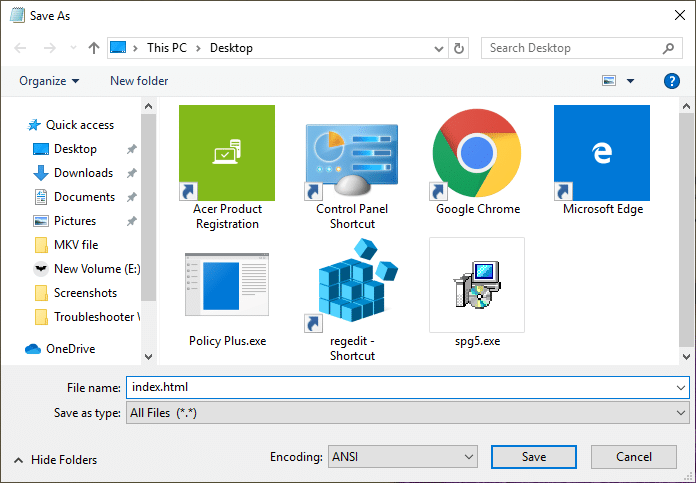The height and width of the screenshot is (483, 696).
Task: Collapse the dialog using Hide Folders
Action: [56, 460]
